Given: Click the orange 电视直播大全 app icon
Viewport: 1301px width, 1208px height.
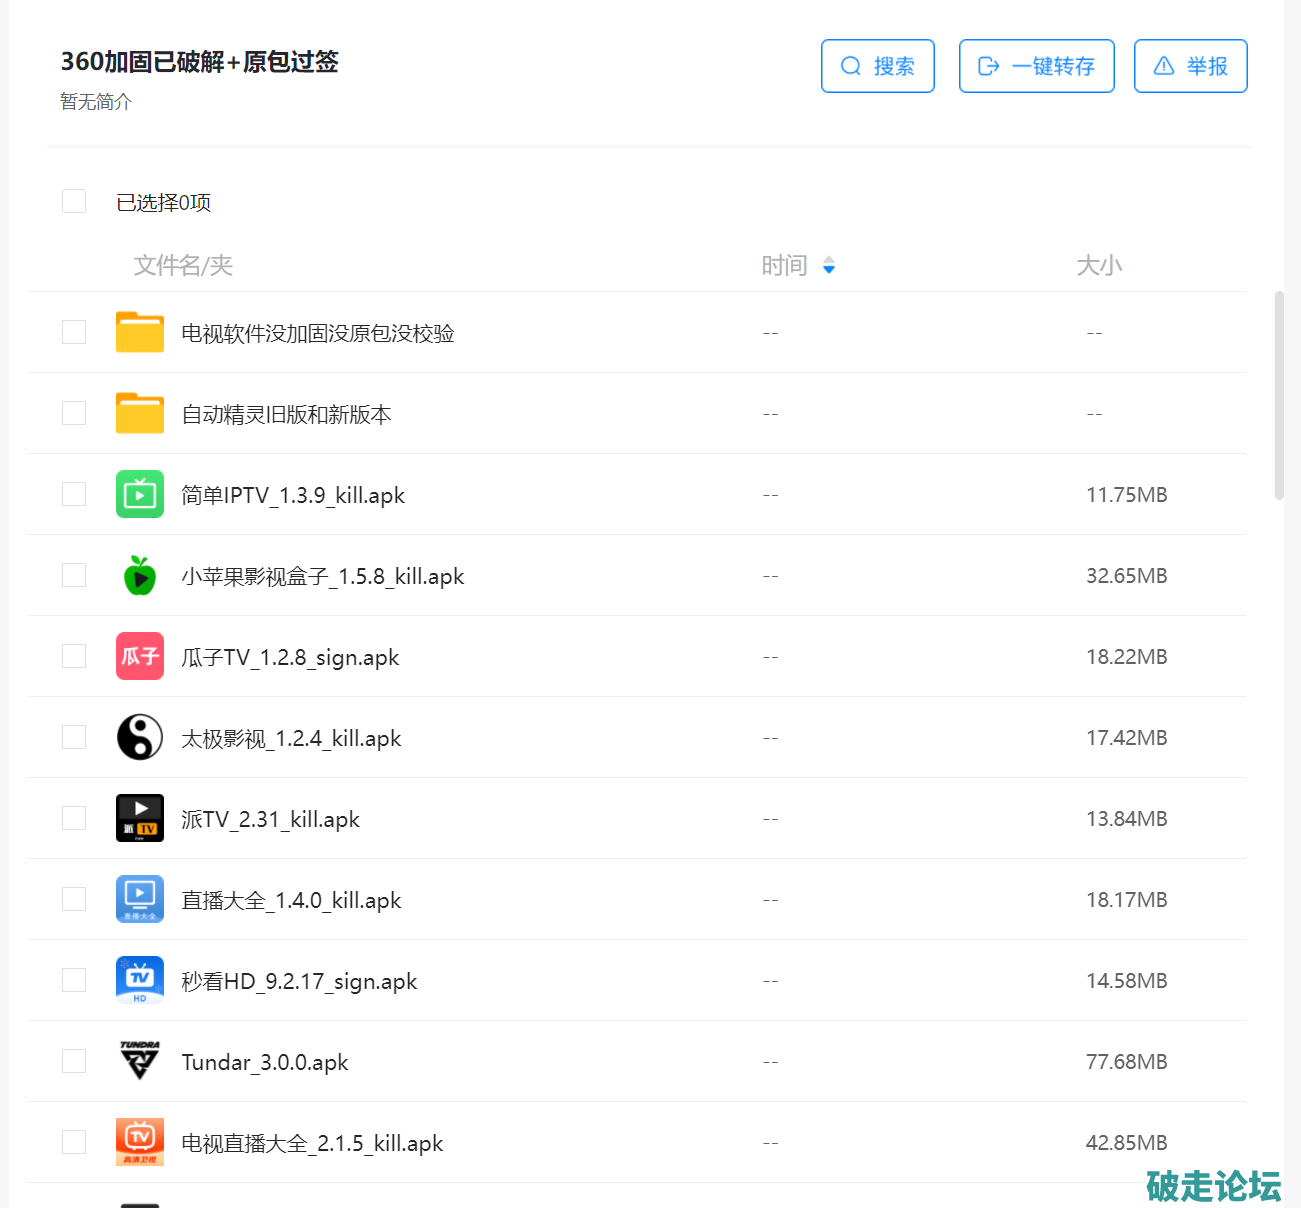Looking at the screenshot, I should point(140,1142).
